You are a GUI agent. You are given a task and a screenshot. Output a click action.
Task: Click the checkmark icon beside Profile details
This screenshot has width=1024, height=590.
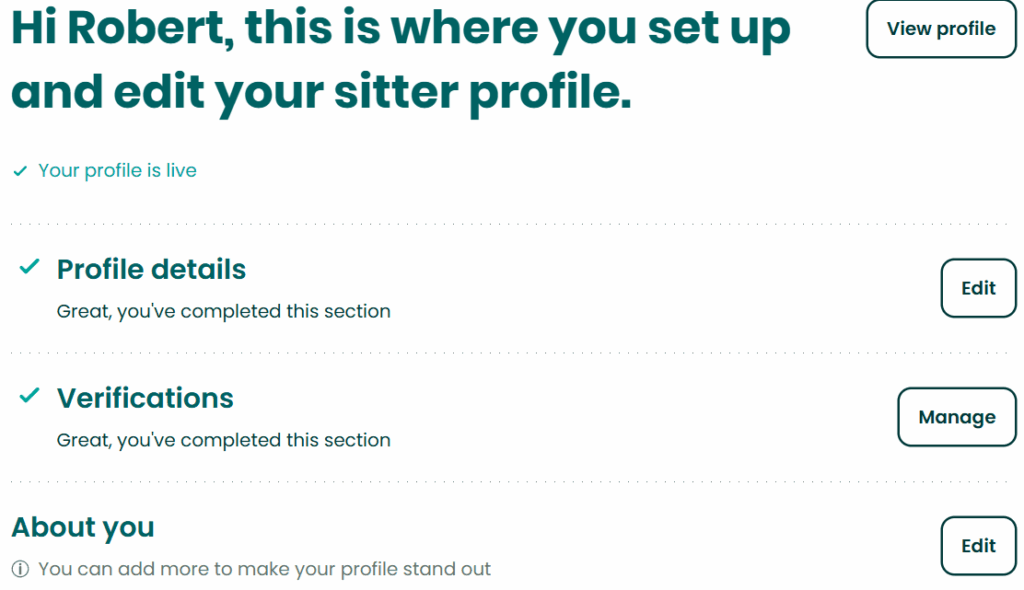(29, 267)
